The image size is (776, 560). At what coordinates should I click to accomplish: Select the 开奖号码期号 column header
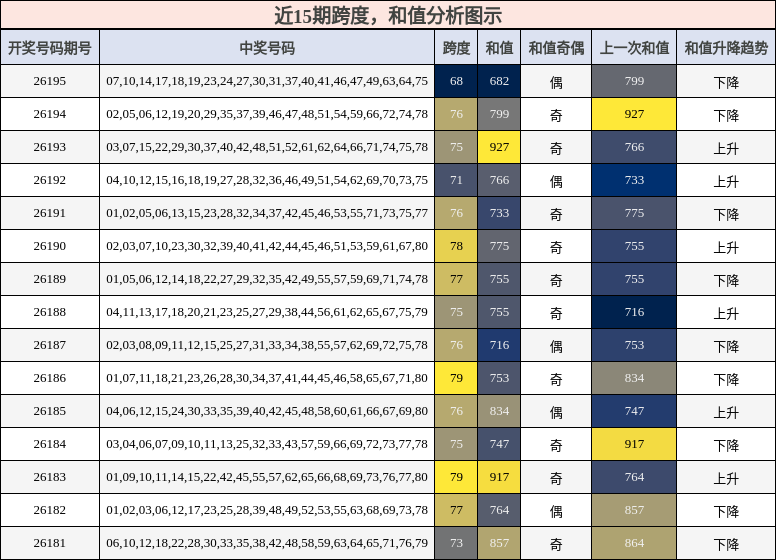[50, 48]
